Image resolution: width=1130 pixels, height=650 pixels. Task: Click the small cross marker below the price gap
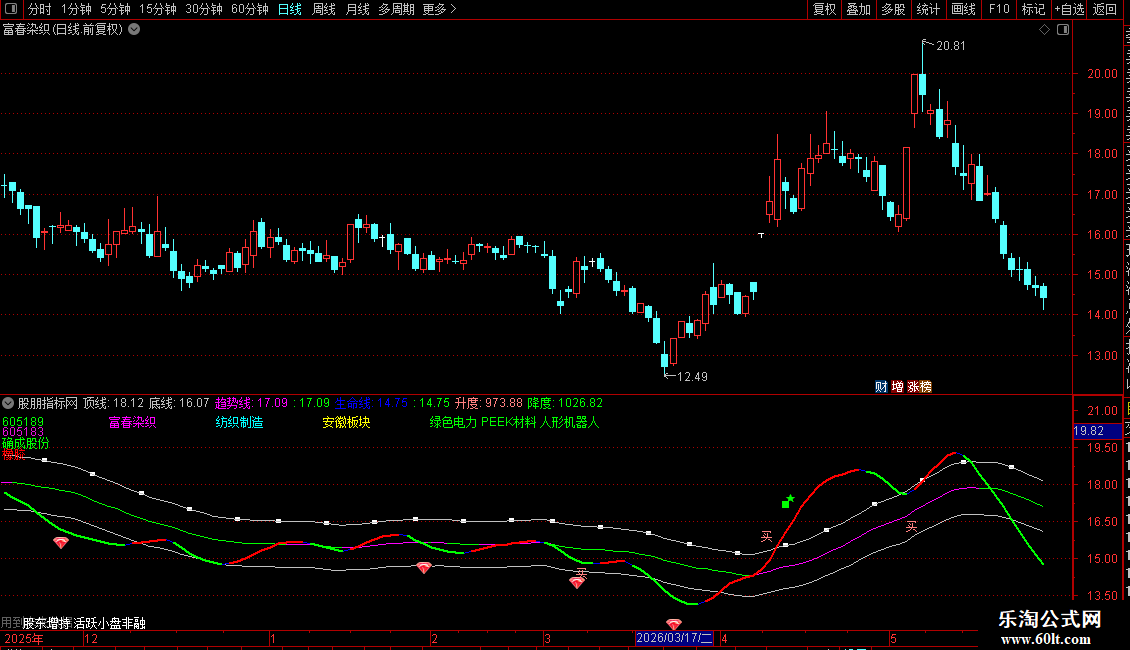(x=761, y=235)
